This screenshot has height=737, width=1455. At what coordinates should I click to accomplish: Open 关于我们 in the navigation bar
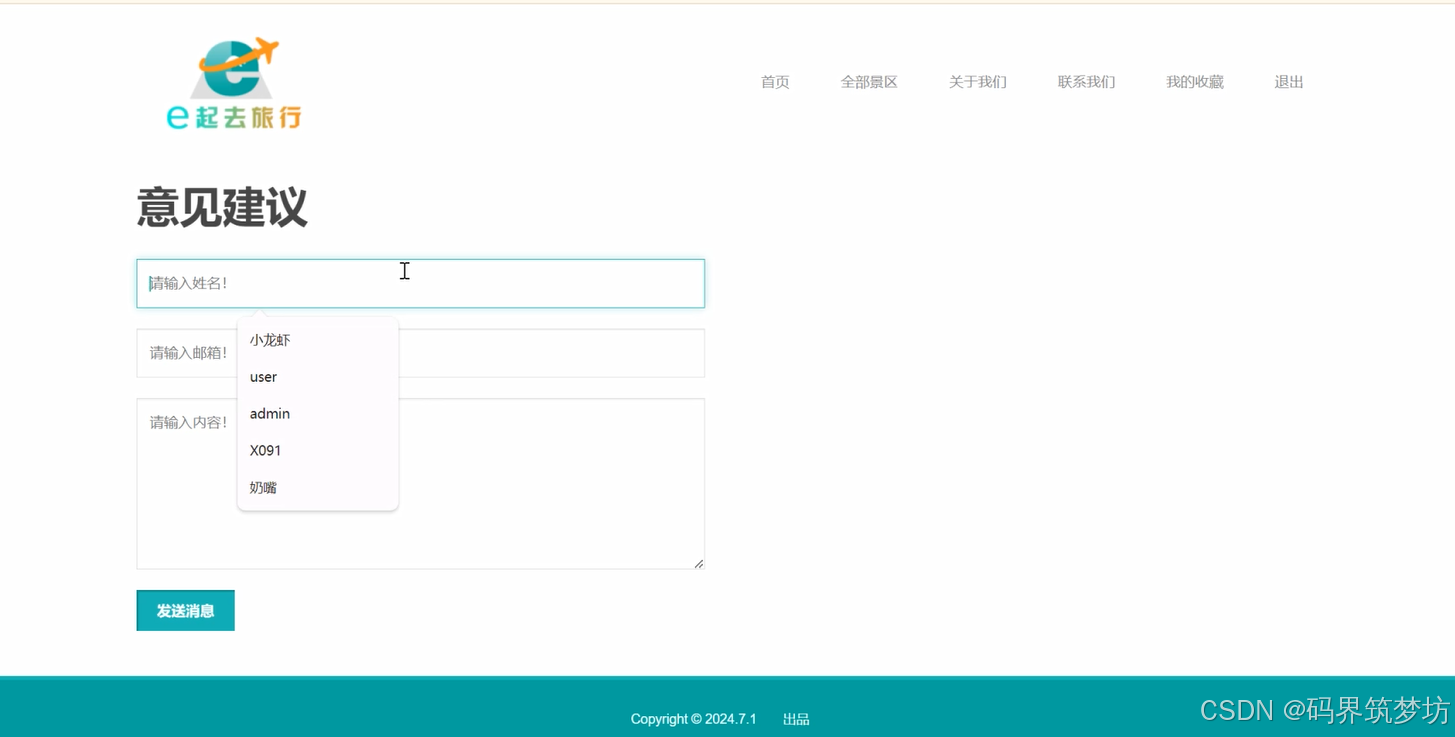(x=977, y=82)
